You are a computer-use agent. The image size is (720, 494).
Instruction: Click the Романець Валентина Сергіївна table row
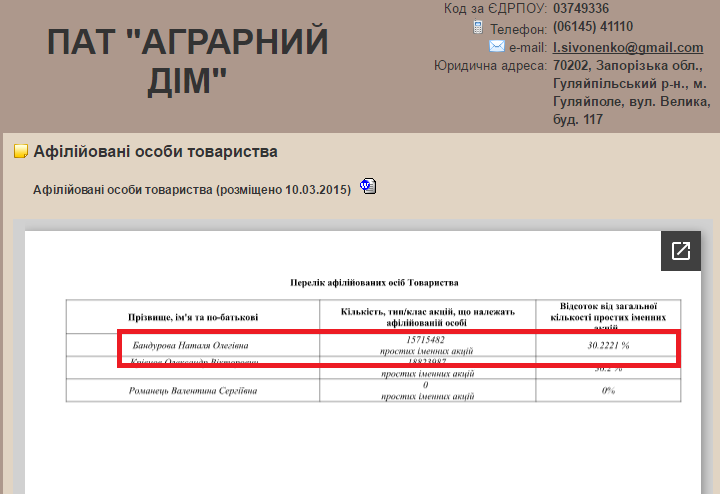[194, 390]
